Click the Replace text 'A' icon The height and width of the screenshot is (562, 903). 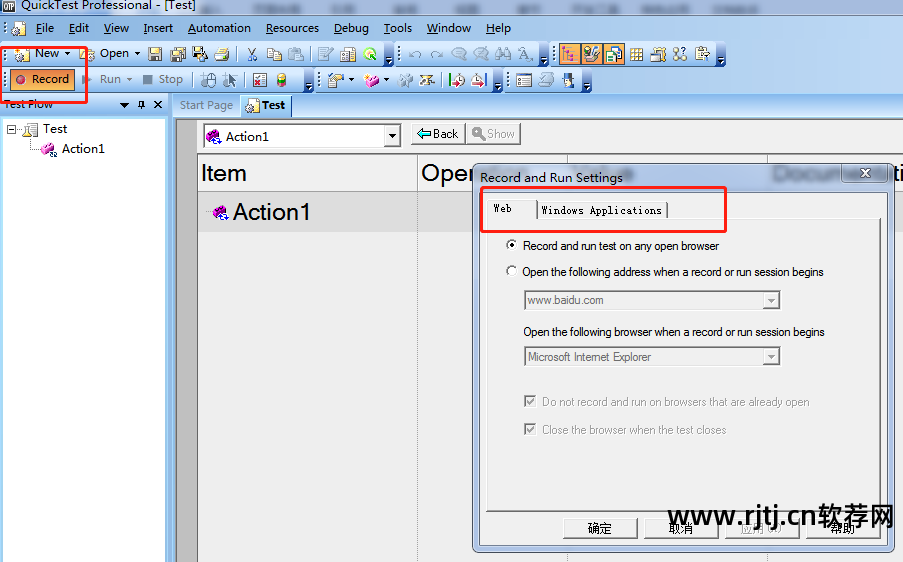(525, 54)
